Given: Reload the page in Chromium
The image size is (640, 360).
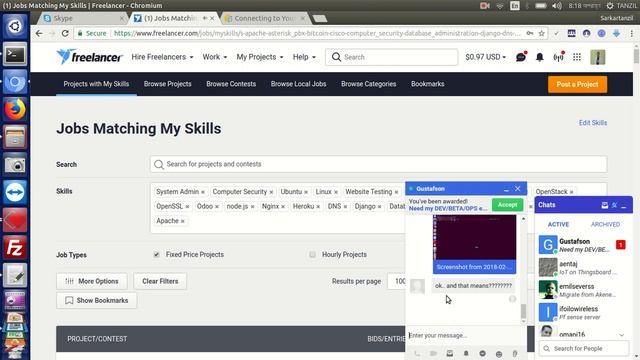Looking at the screenshot, I should [x=65, y=33].
